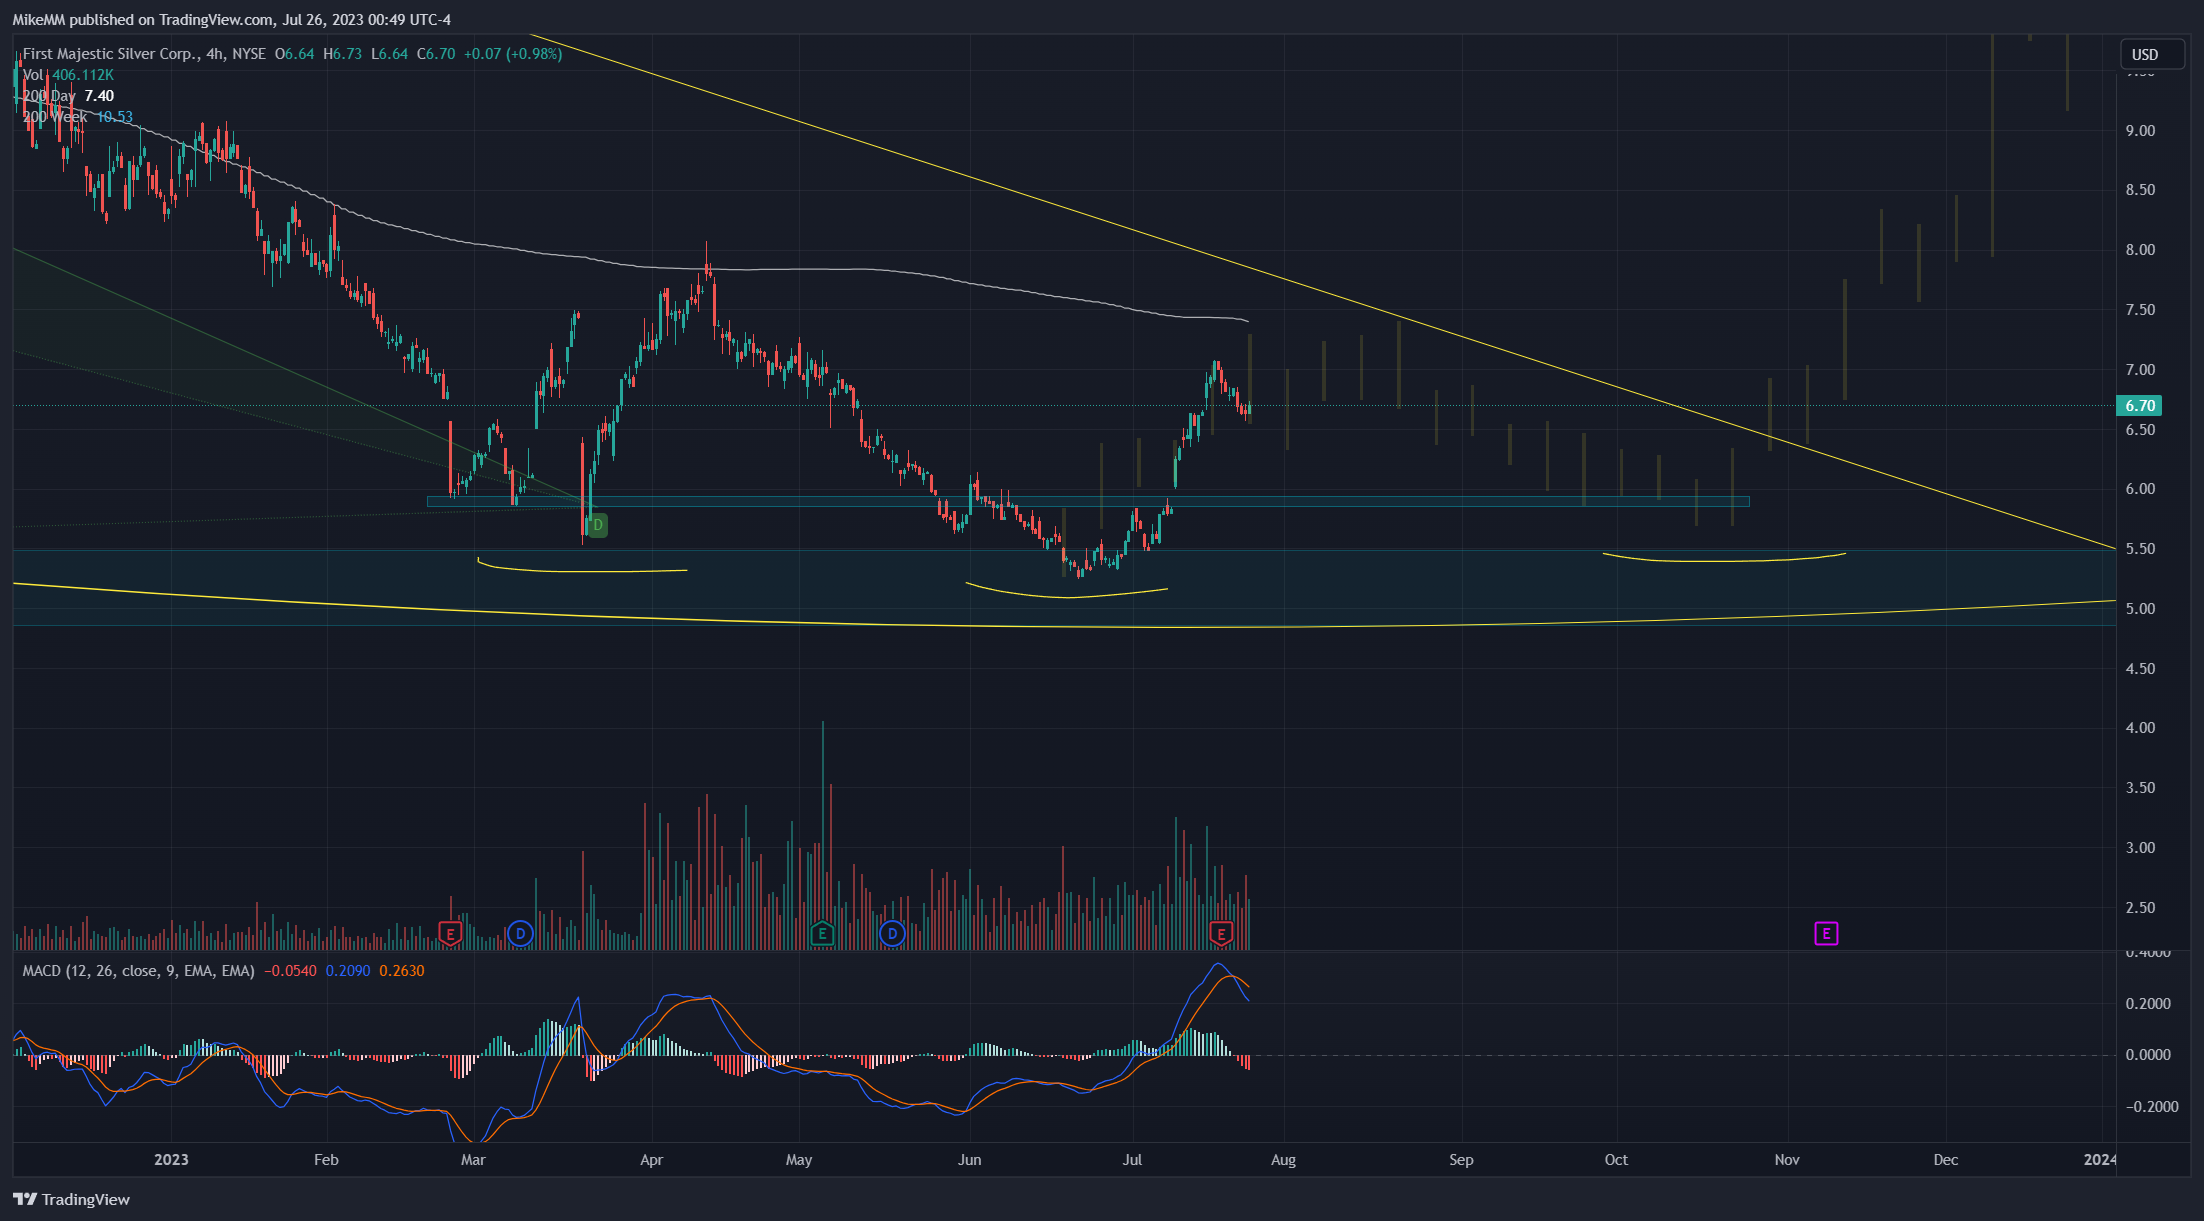Click the Apr label on the time axis
The height and width of the screenshot is (1221, 2204).
[651, 1160]
